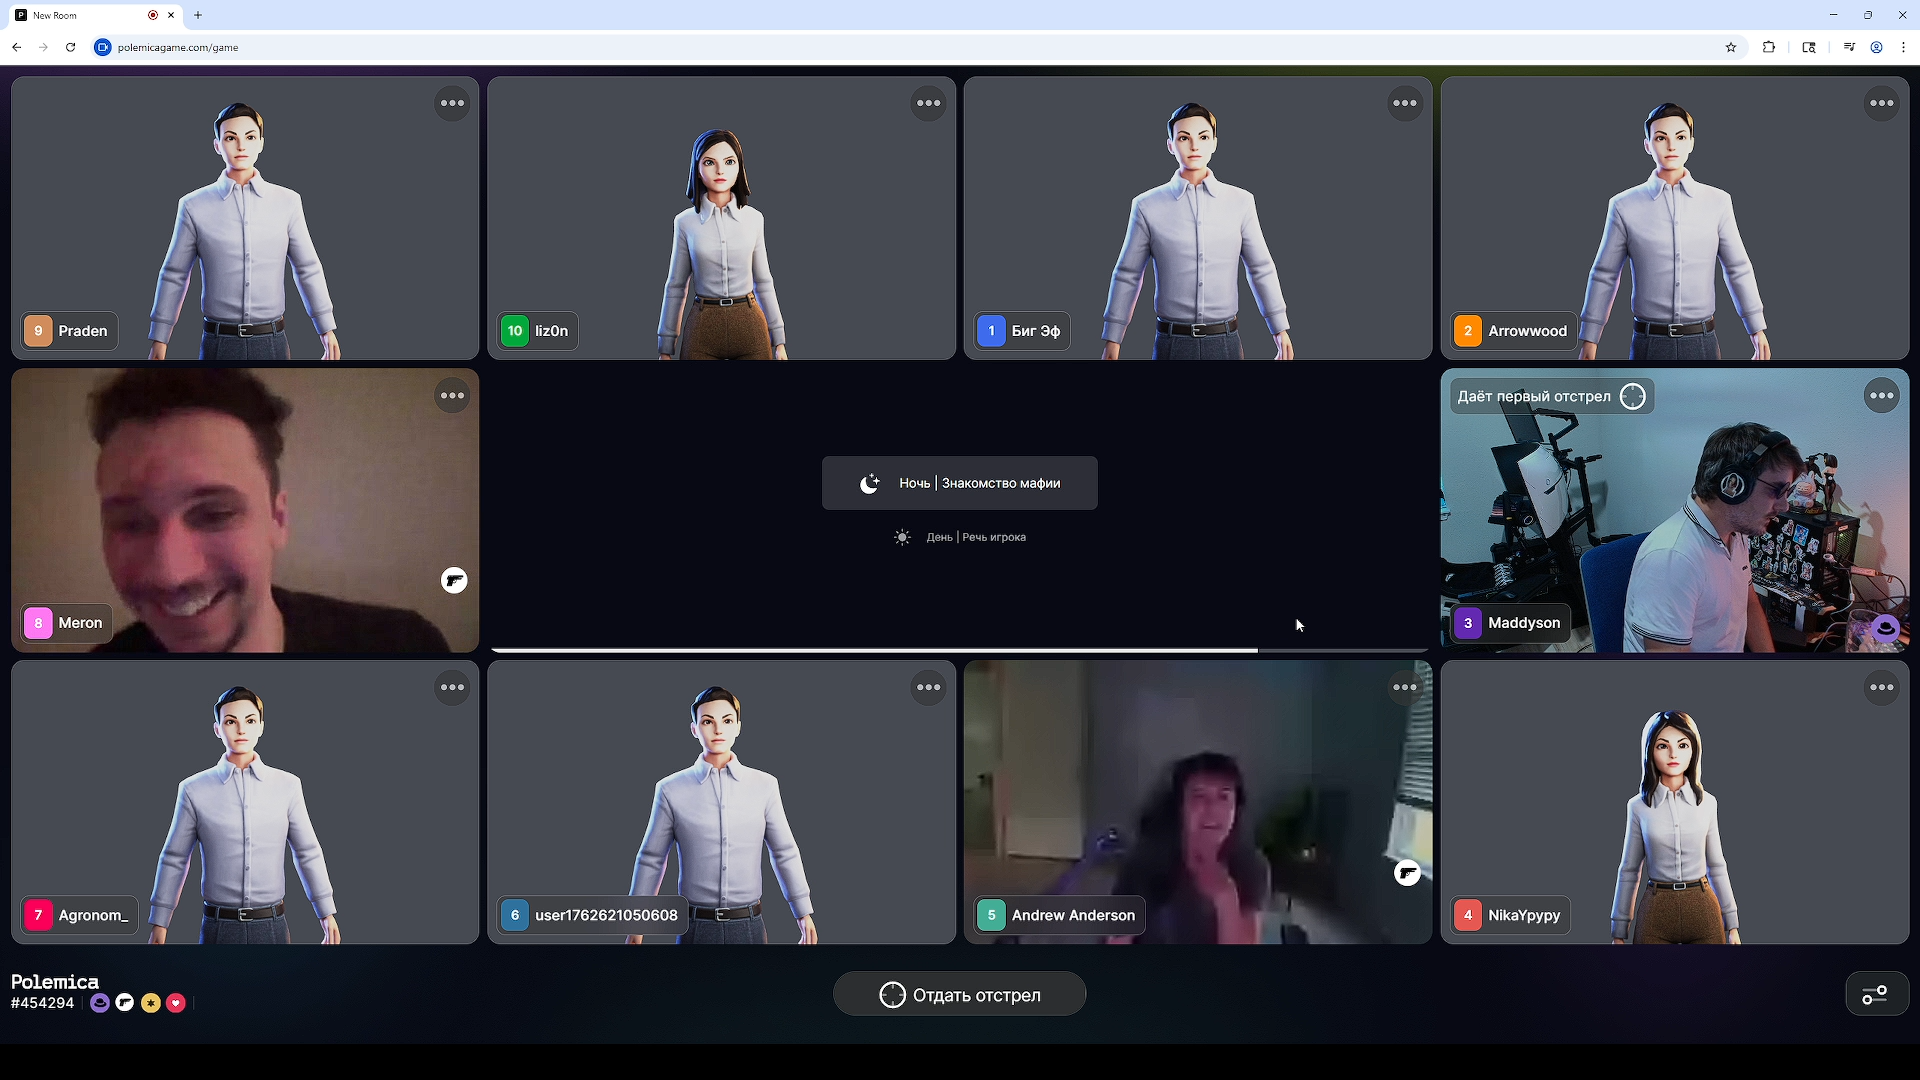
Task: Open liz0n's three-dot options menu
Action: [x=928, y=103]
